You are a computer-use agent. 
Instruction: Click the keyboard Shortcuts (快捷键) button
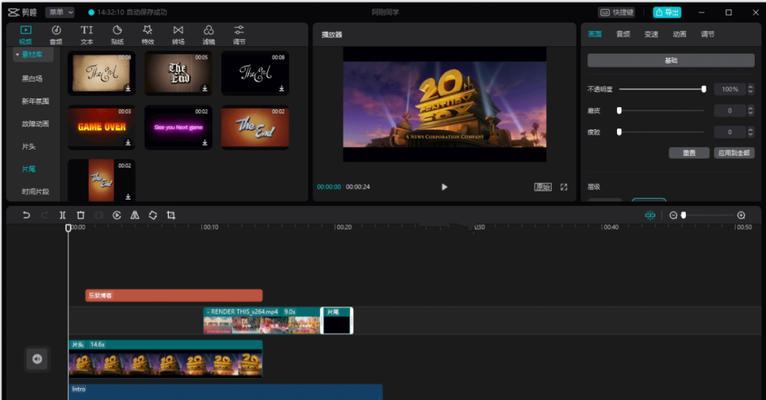pyautogui.click(x=617, y=12)
